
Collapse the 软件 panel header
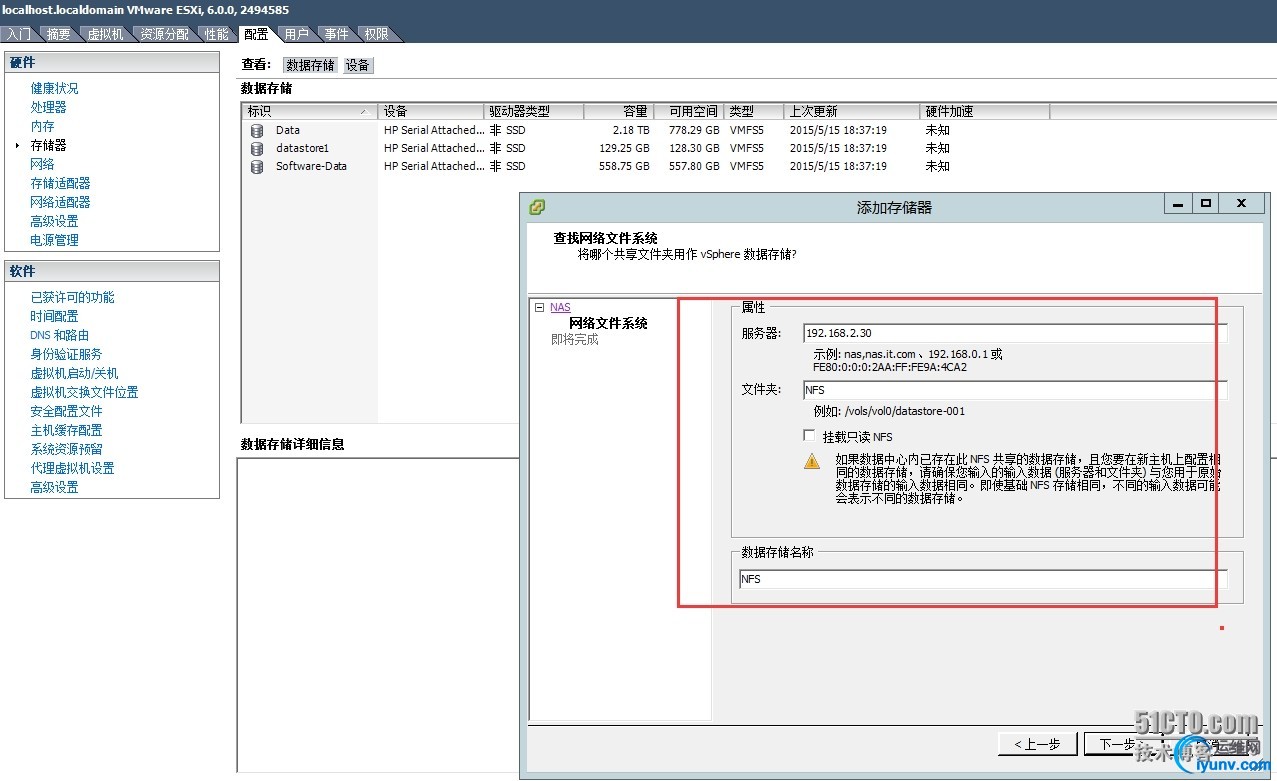point(112,272)
